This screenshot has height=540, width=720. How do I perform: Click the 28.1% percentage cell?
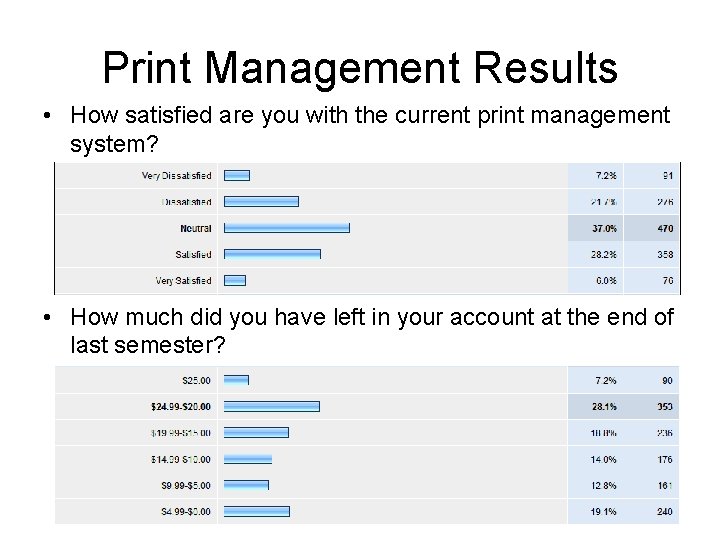(605, 406)
